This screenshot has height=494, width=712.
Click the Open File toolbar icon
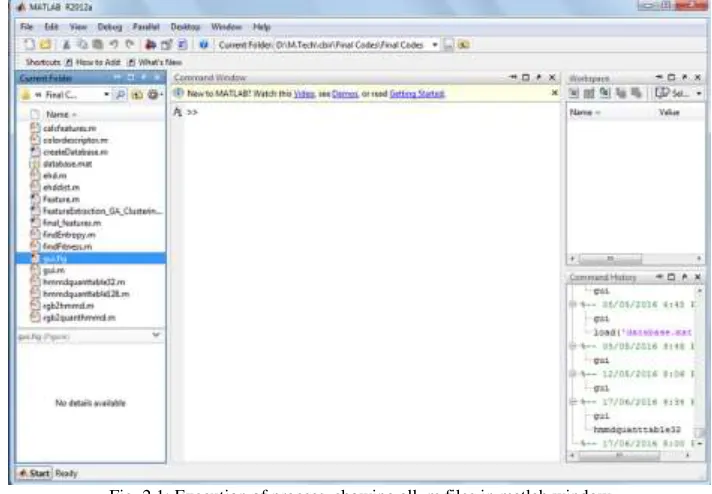45,44
